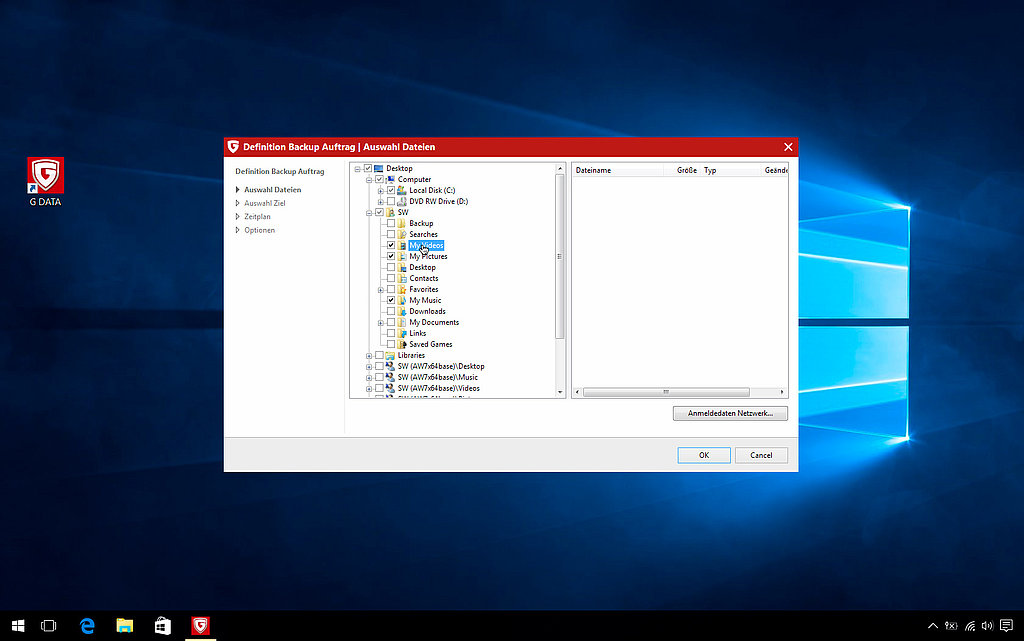Click the Anmeldedaten Netzwerk button

(x=730, y=413)
